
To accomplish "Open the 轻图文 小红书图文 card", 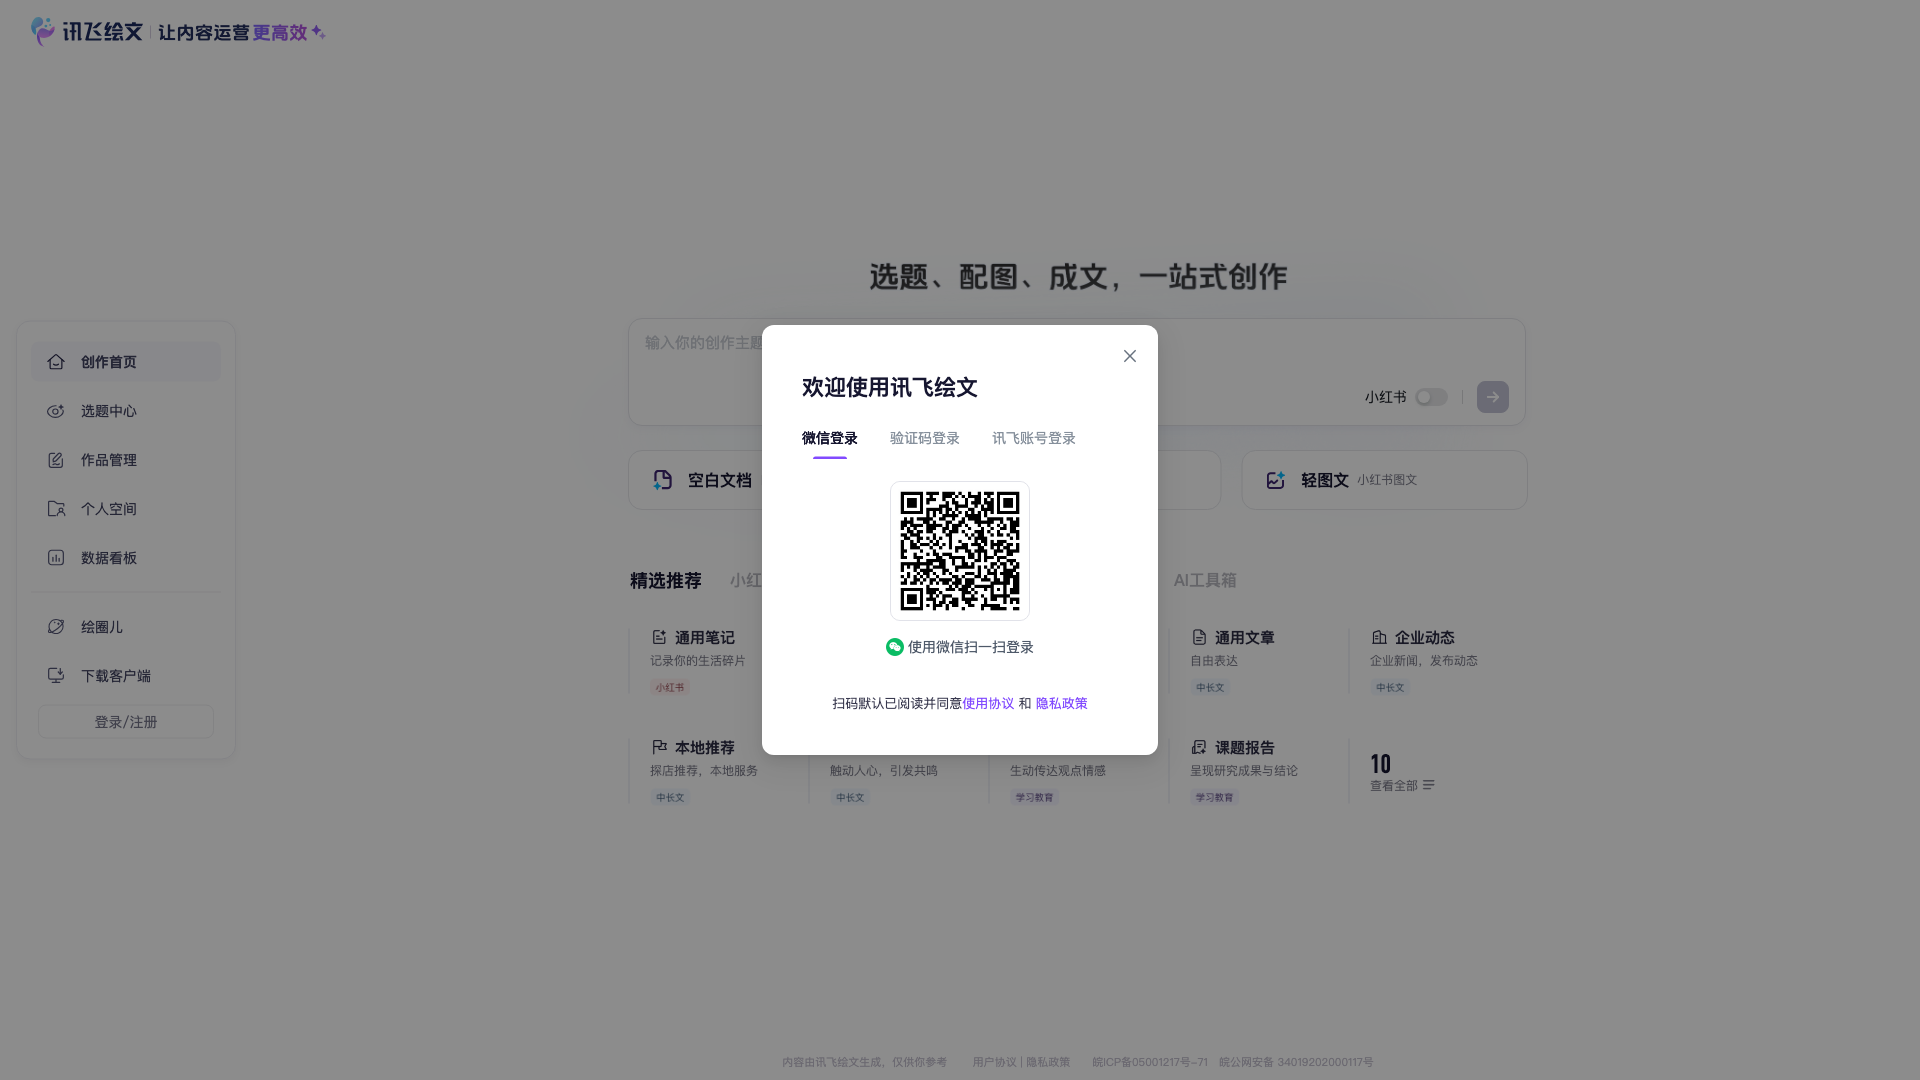I will coord(1385,480).
